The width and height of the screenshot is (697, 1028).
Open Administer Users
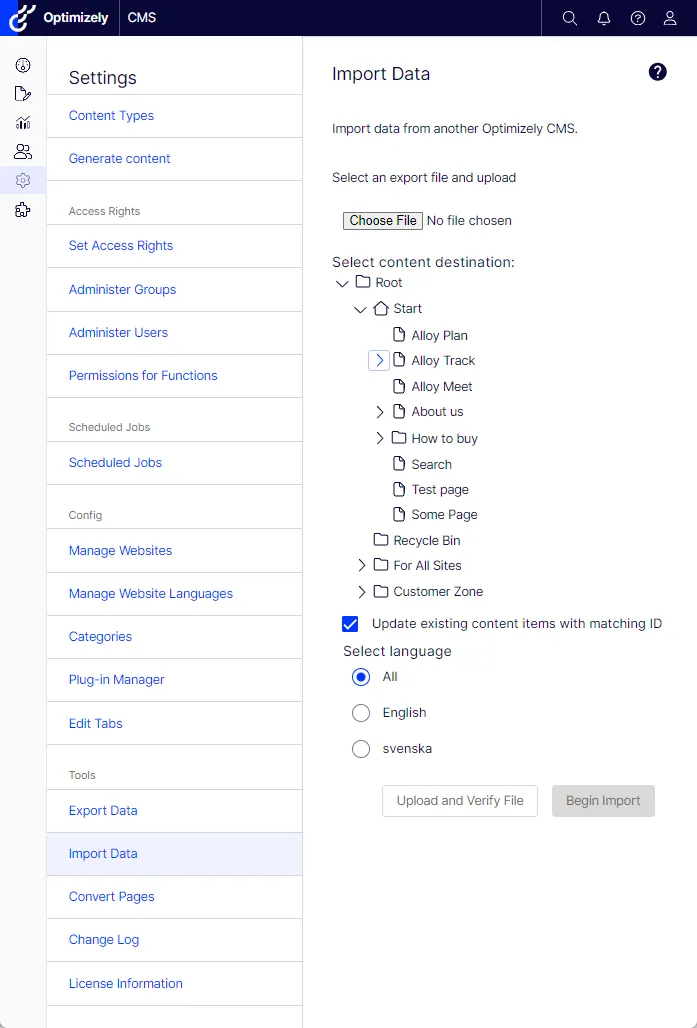tap(174, 332)
